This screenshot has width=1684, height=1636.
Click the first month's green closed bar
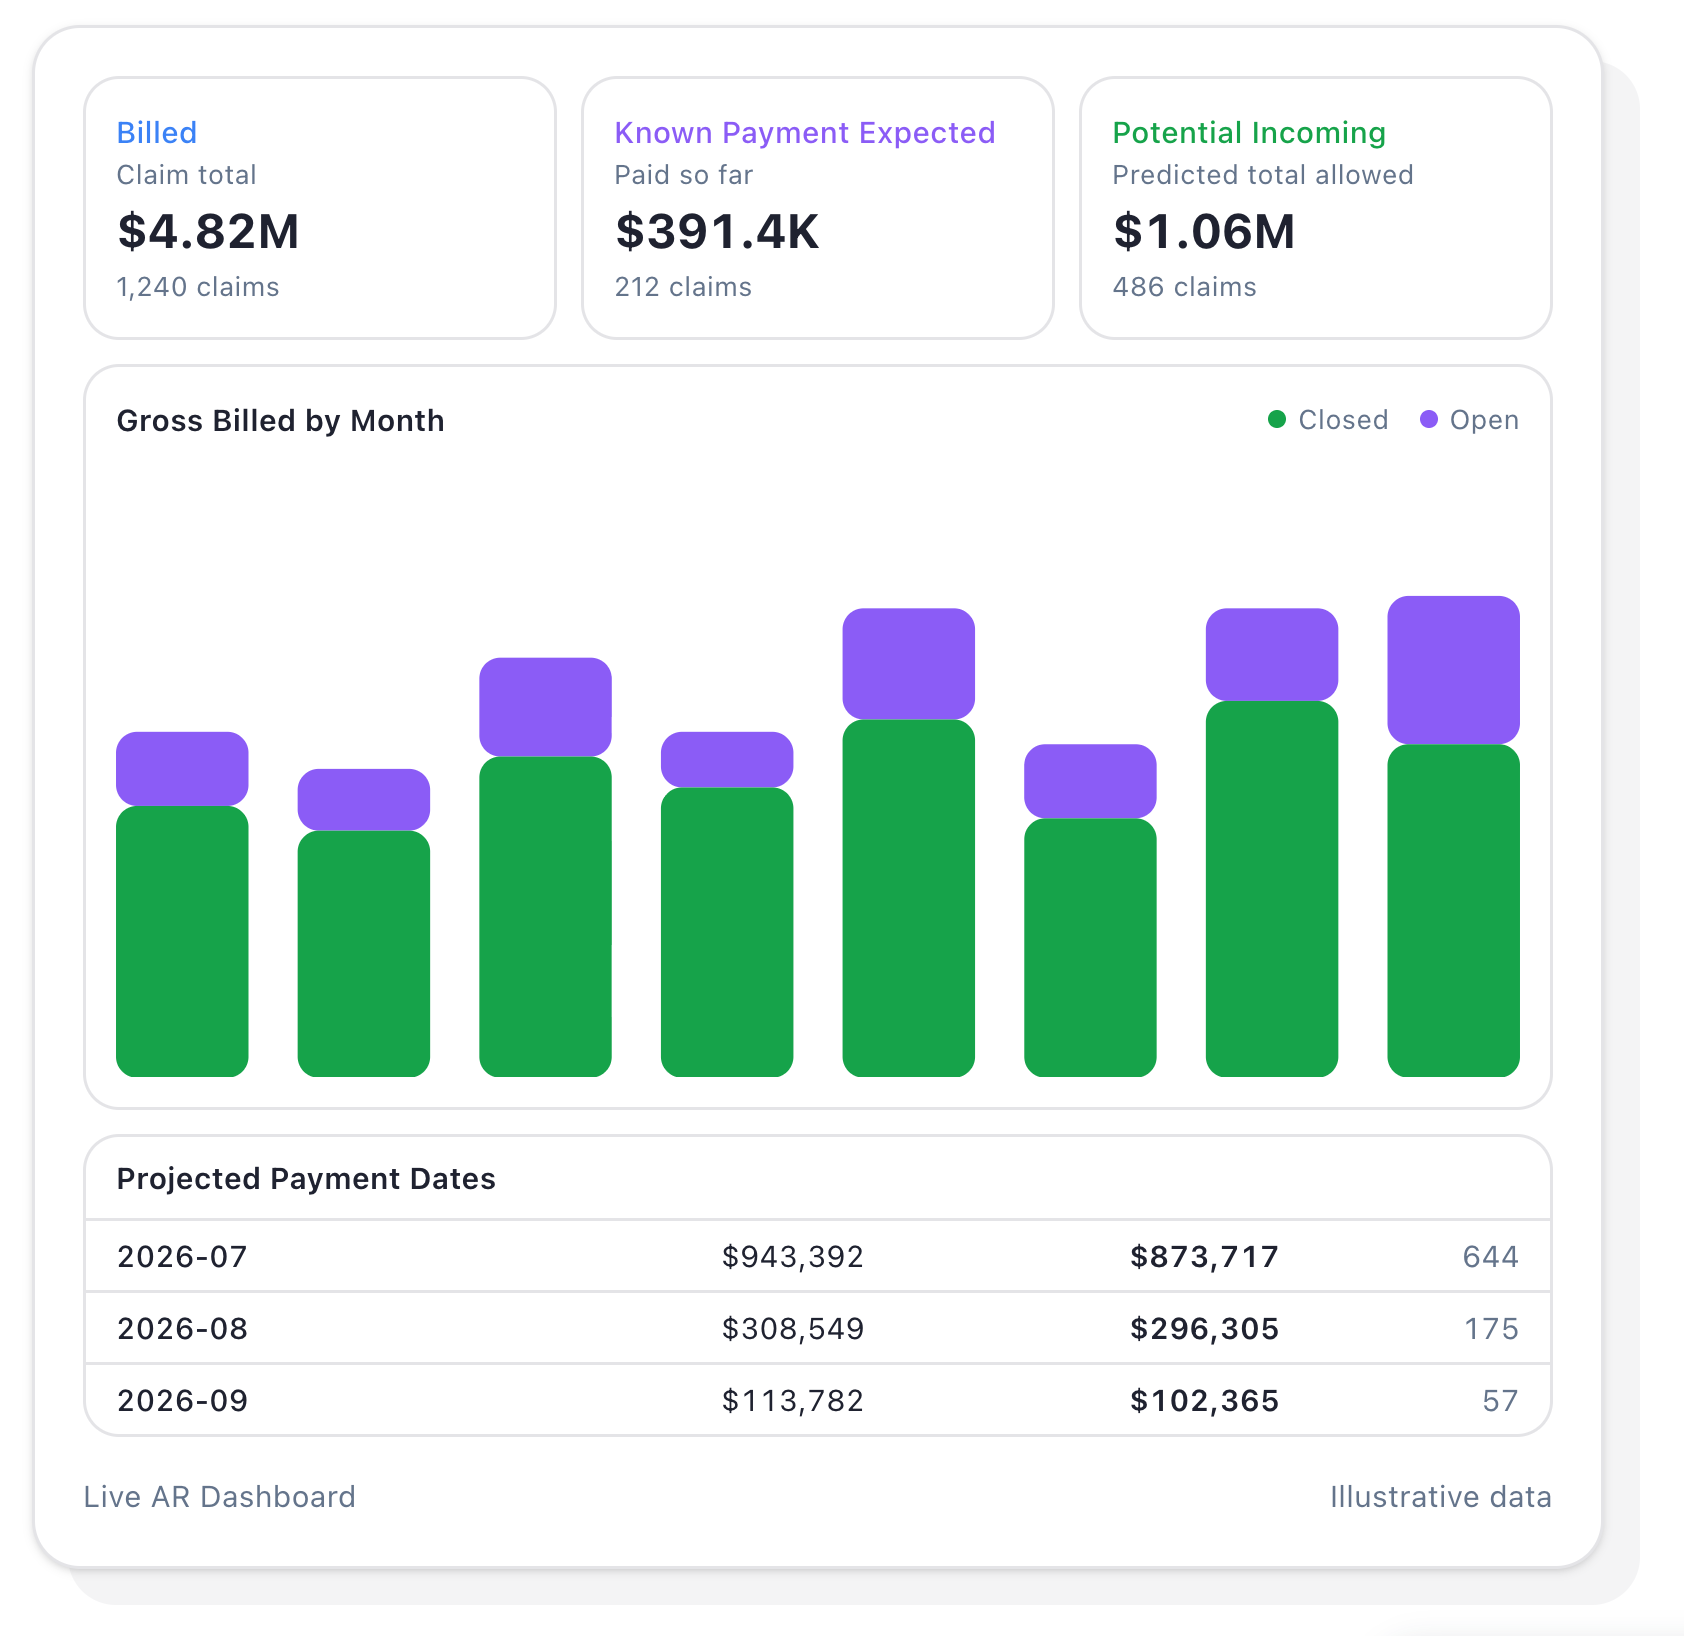pos(182,941)
